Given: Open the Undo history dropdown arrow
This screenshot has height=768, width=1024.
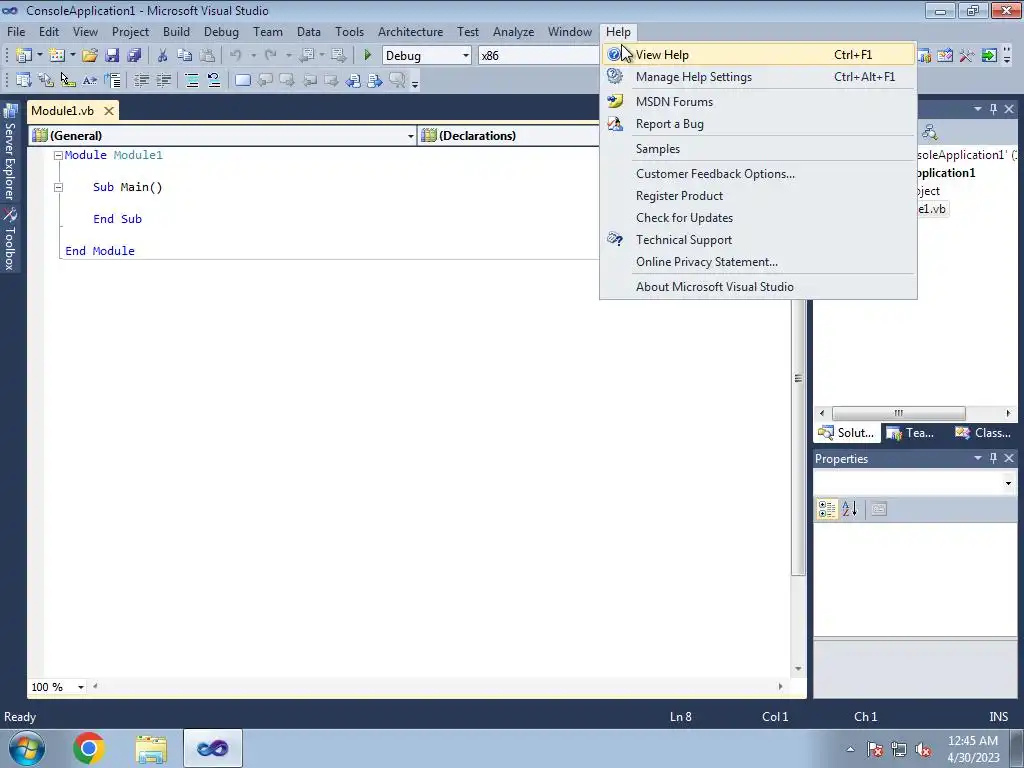Looking at the screenshot, I should click(x=253, y=56).
